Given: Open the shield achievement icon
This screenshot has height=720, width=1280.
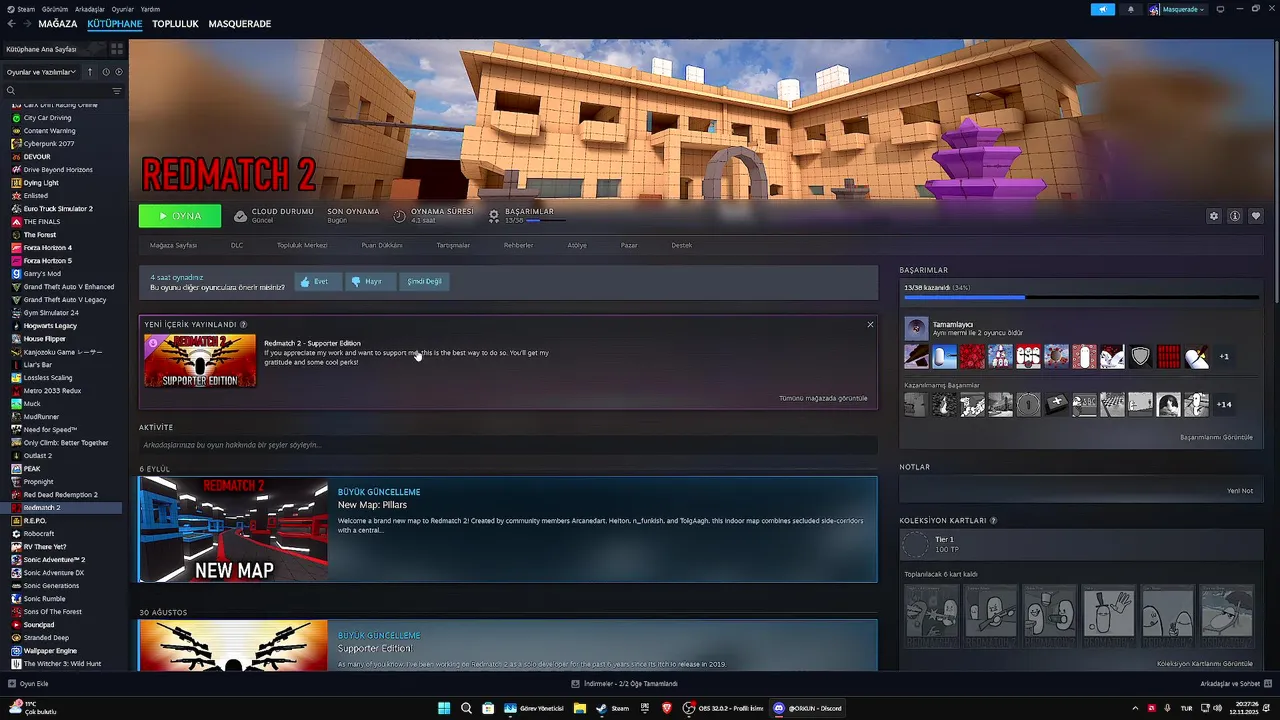Looking at the screenshot, I should coord(1140,356).
